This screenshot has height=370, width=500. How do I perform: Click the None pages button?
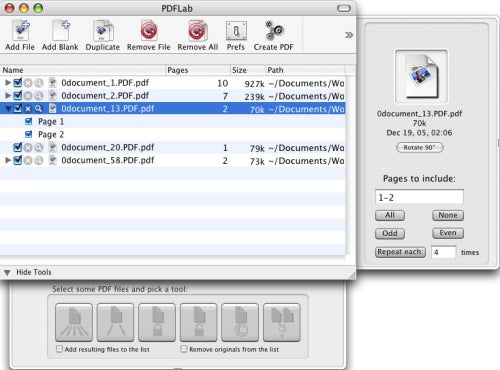448,215
